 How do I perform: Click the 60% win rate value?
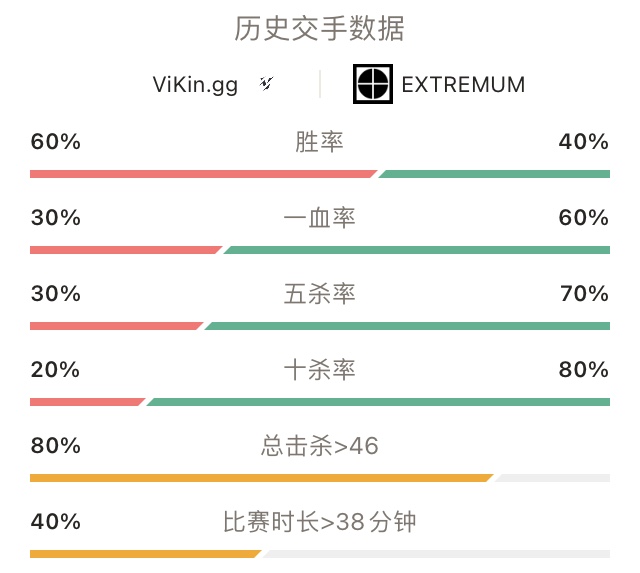point(56,142)
